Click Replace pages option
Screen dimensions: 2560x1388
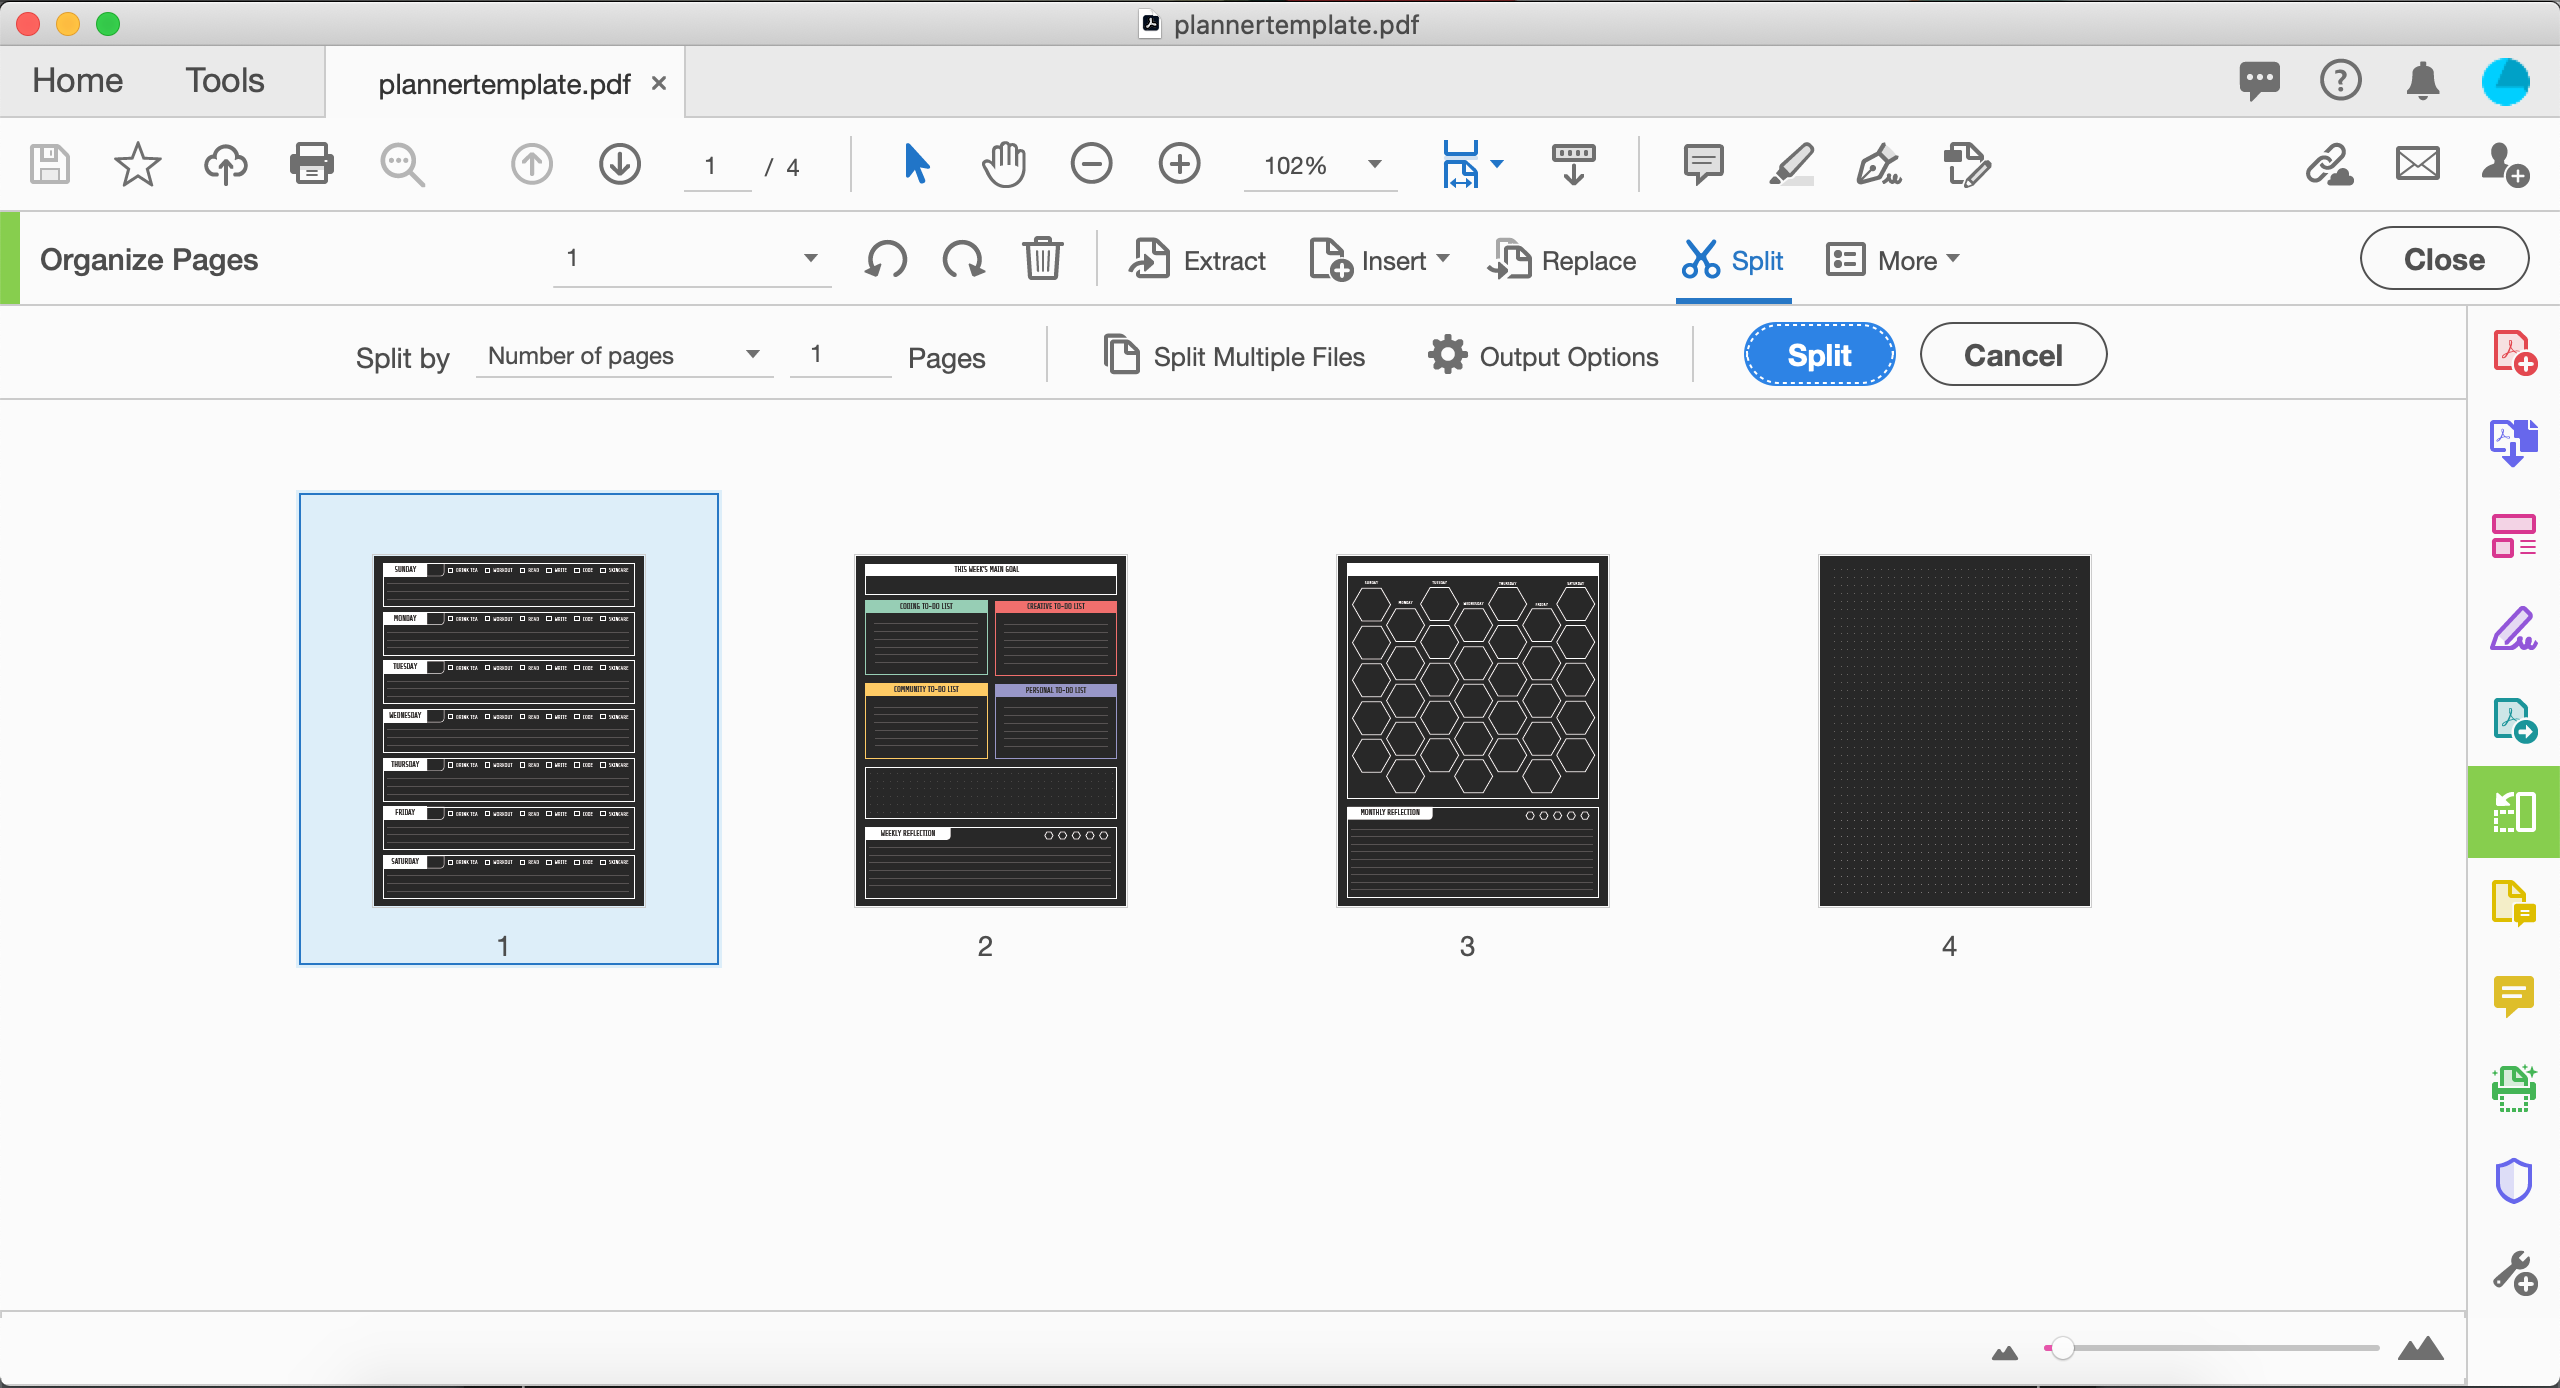pyautogui.click(x=1561, y=260)
